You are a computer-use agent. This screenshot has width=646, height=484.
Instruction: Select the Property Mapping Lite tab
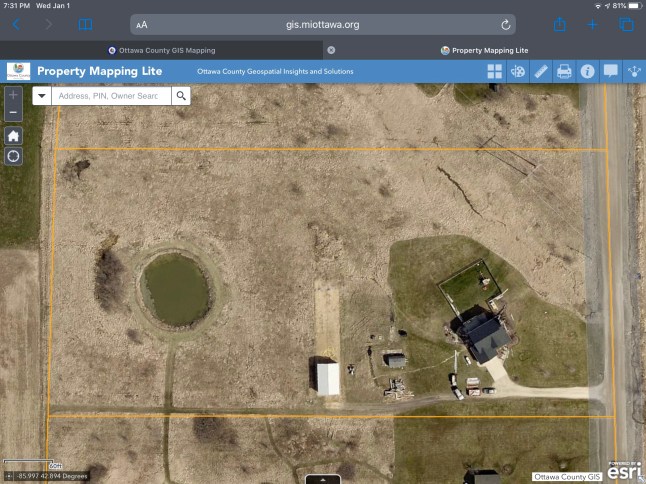point(484,50)
